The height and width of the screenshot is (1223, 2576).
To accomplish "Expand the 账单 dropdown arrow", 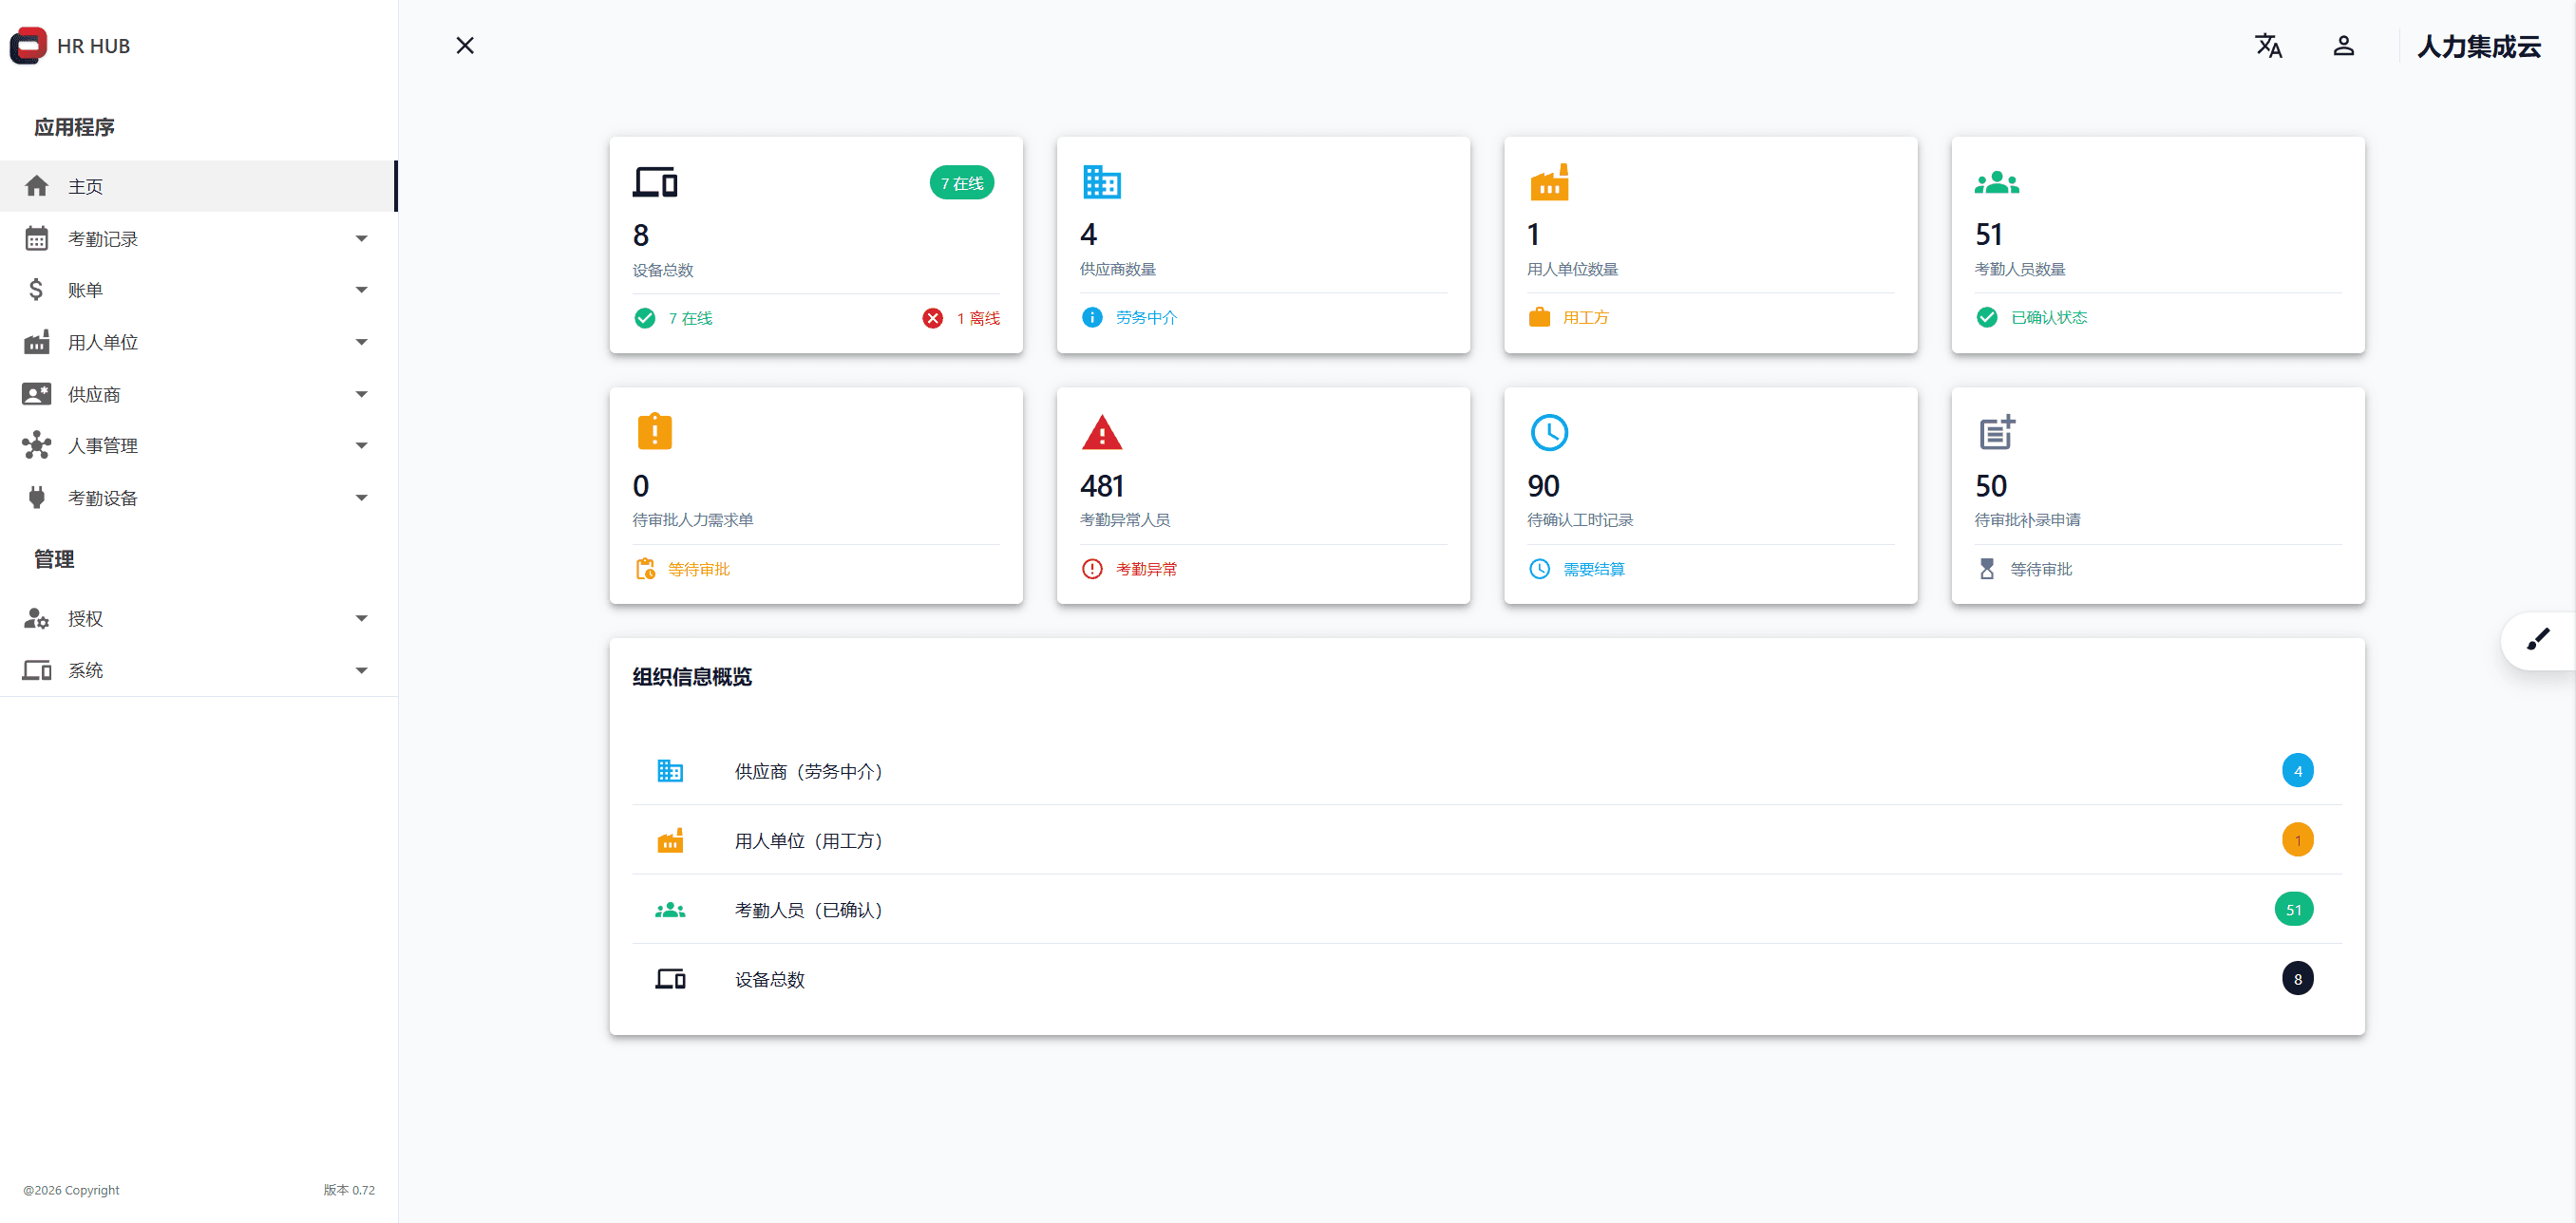I will [361, 291].
